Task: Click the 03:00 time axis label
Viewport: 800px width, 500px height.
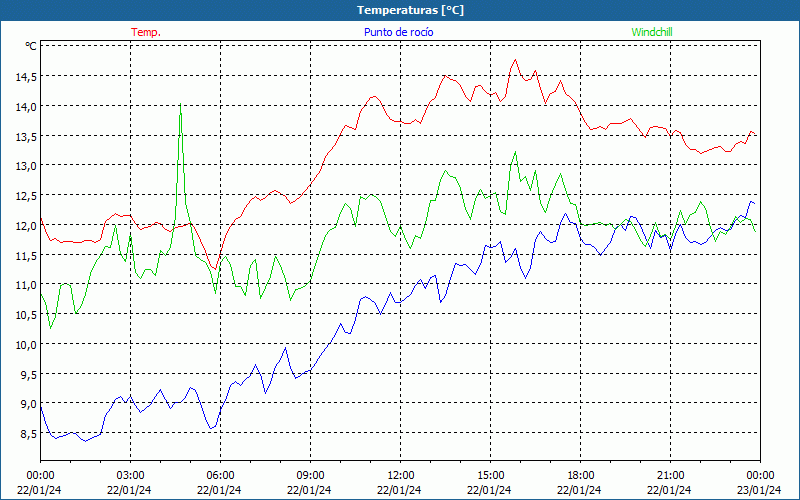Action: click(x=130, y=476)
